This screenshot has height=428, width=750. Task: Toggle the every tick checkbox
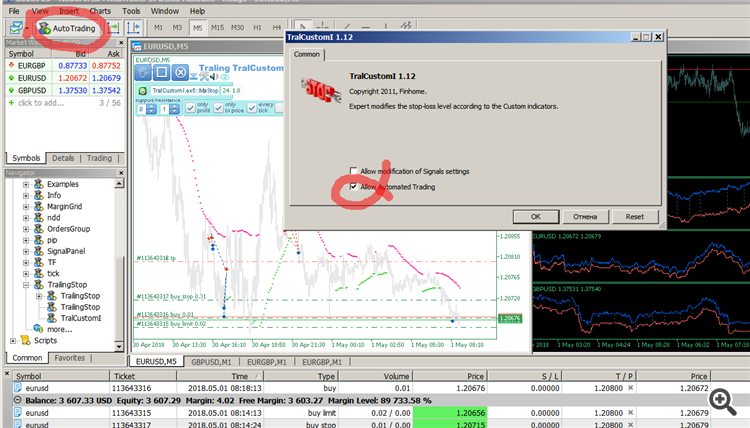pos(252,108)
